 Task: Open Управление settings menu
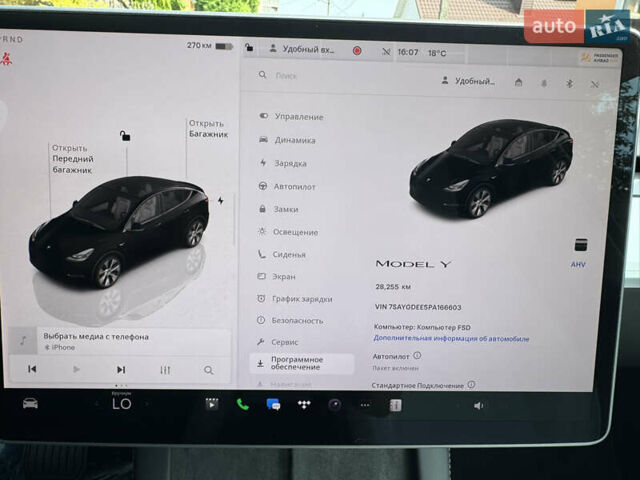291,117
